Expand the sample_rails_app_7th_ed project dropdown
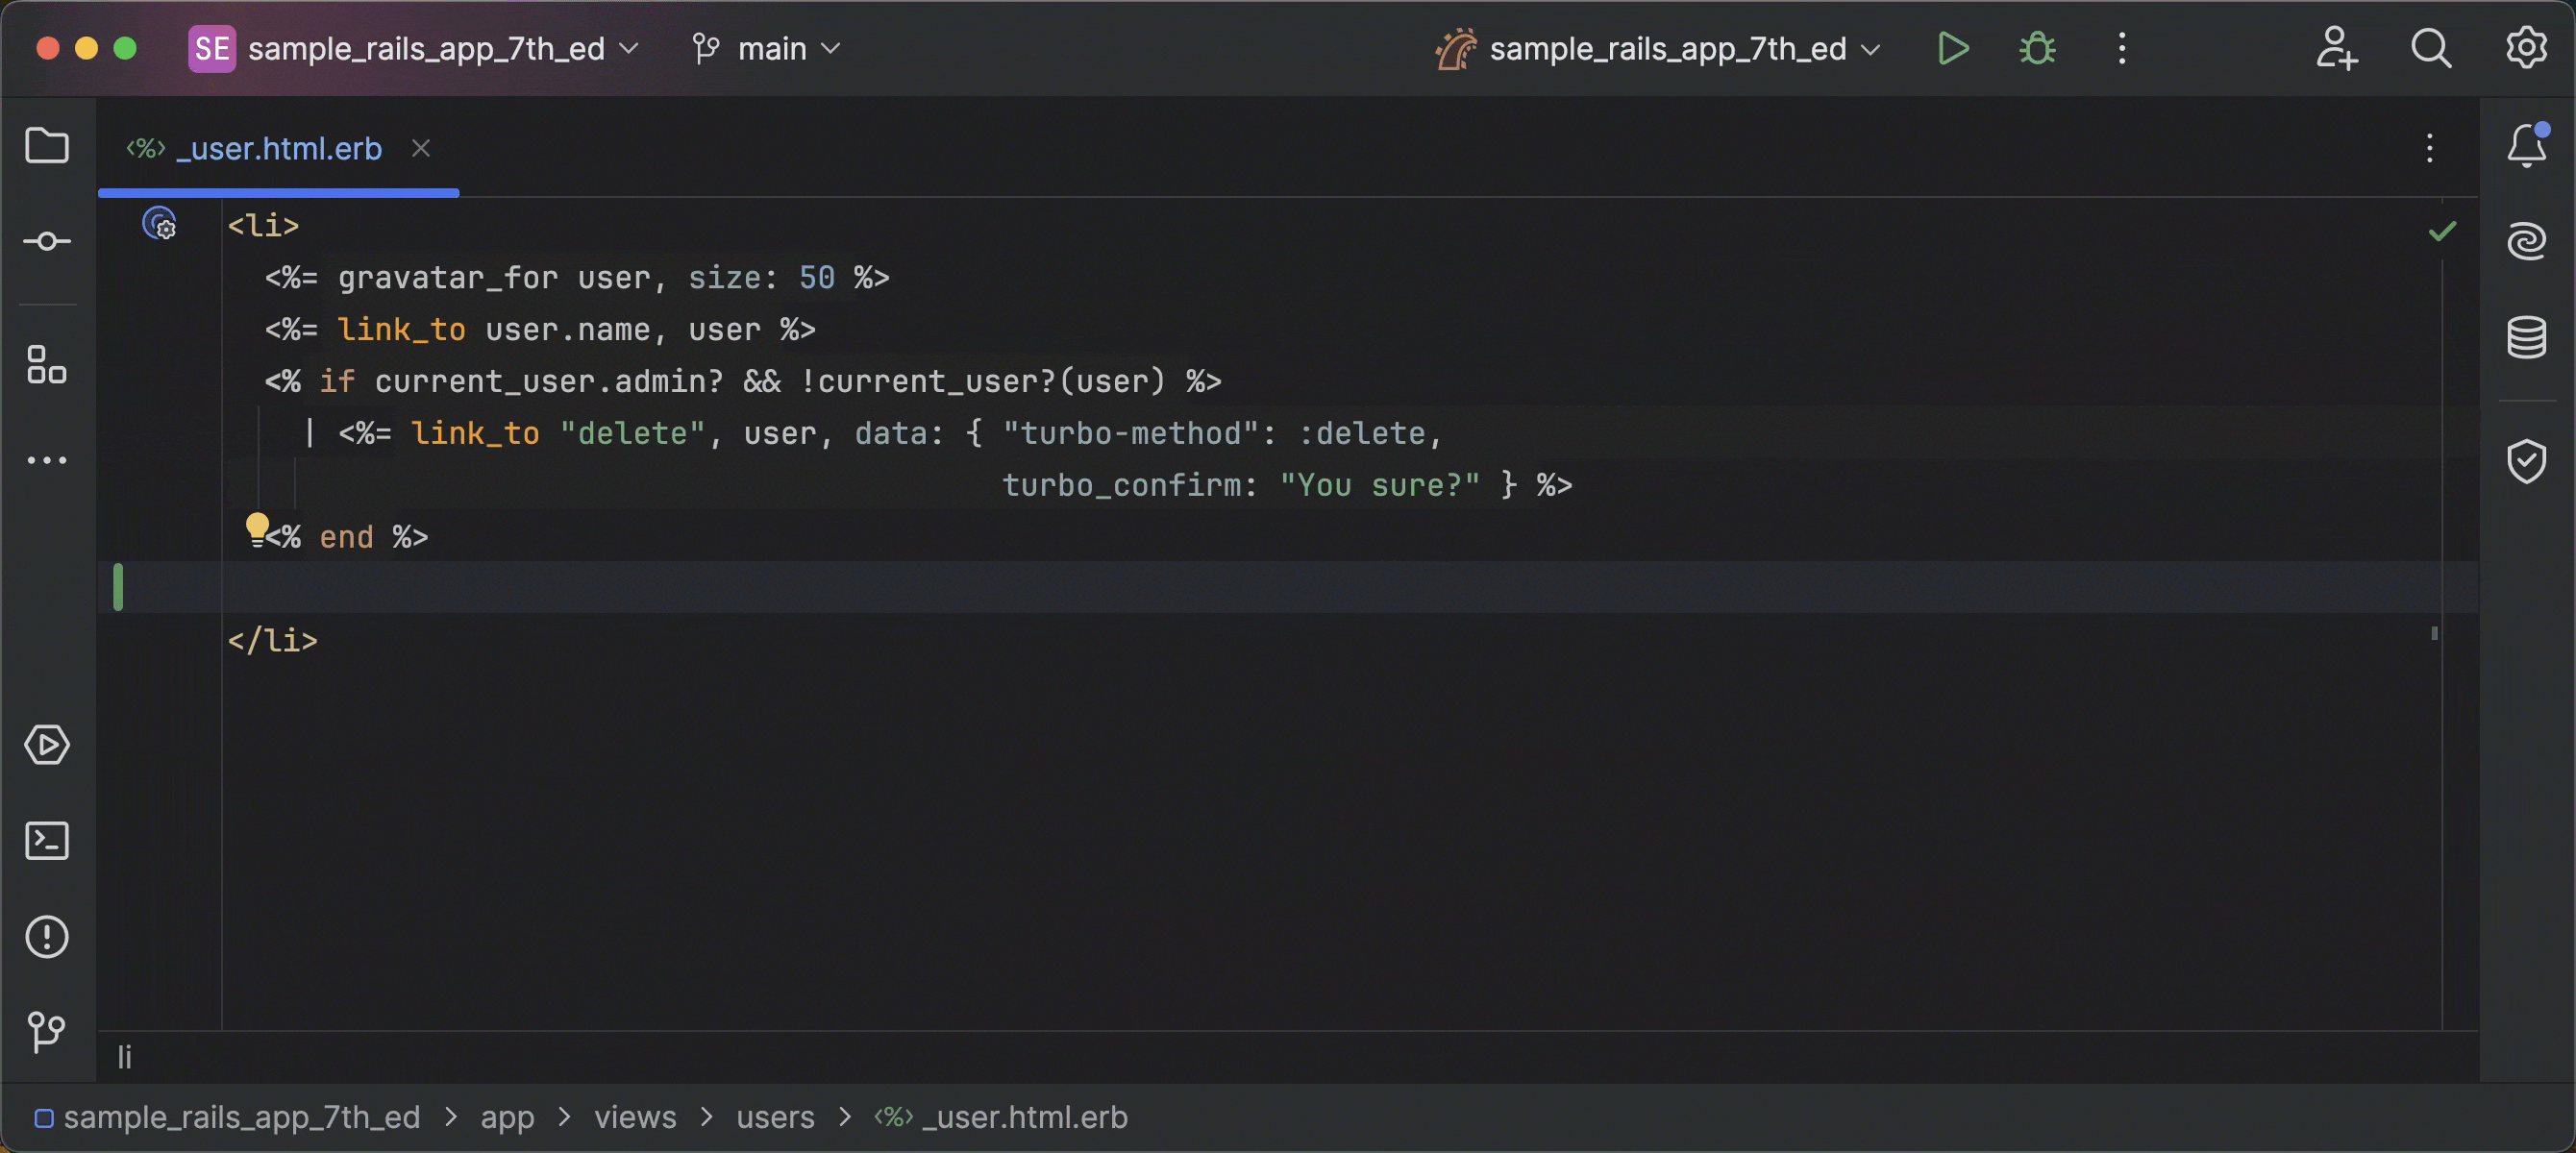This screenshot has height=1153, width=2576. click(426, 48)
